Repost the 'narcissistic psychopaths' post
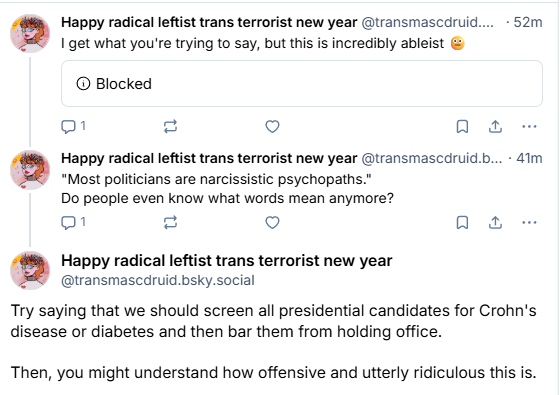The image size is (560, 395). pyautogui.click(x=170, y=222)
